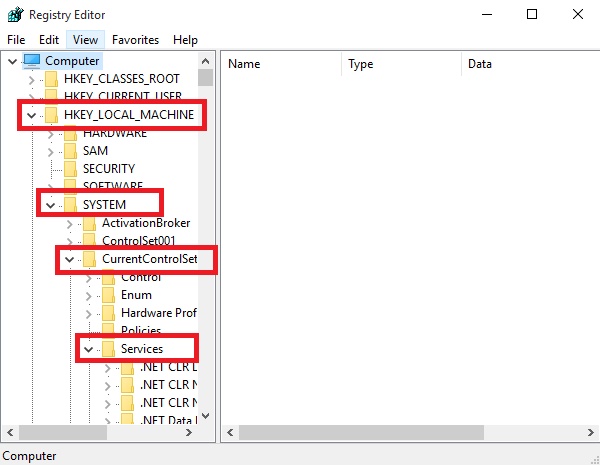Screen dimensions: 600x465
Task: Select the Enum key label
Action: coord(136,295)
